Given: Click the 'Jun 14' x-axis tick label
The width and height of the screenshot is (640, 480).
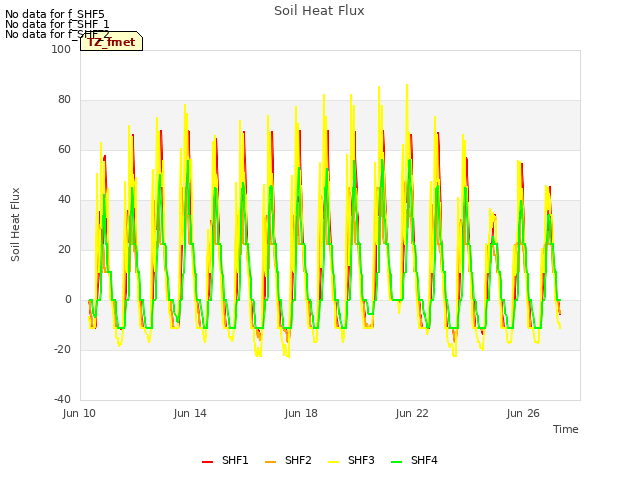Looking at the screenshot, I should [x=190, y=413].
